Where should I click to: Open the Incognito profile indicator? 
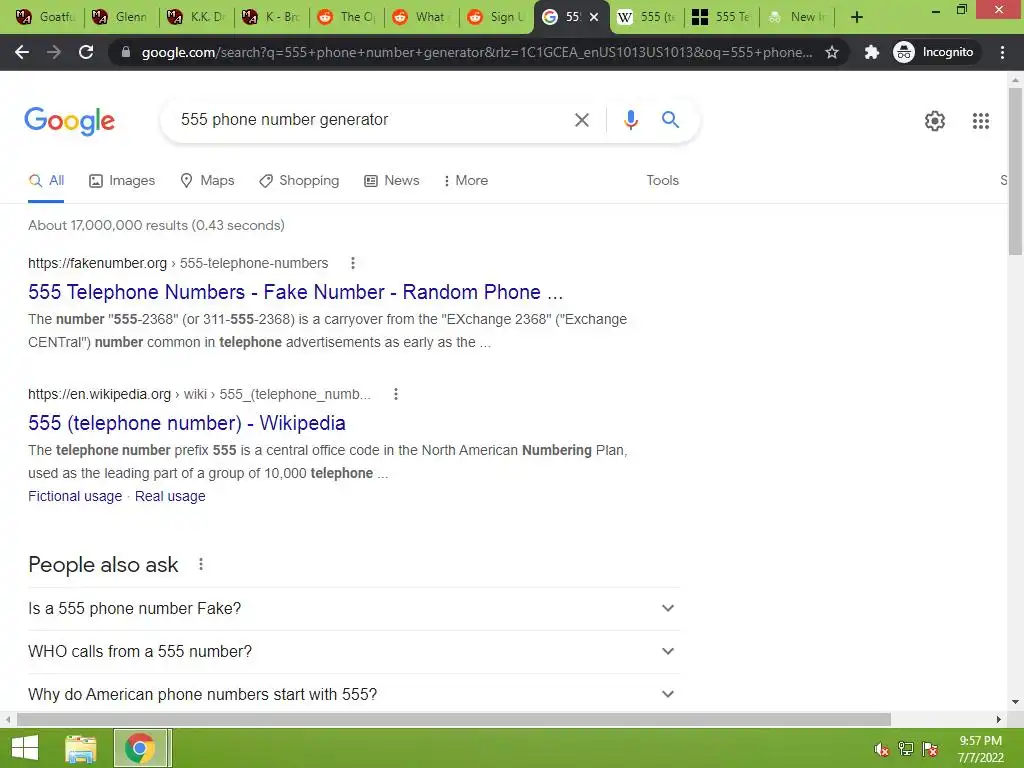[x=934, y=52]
